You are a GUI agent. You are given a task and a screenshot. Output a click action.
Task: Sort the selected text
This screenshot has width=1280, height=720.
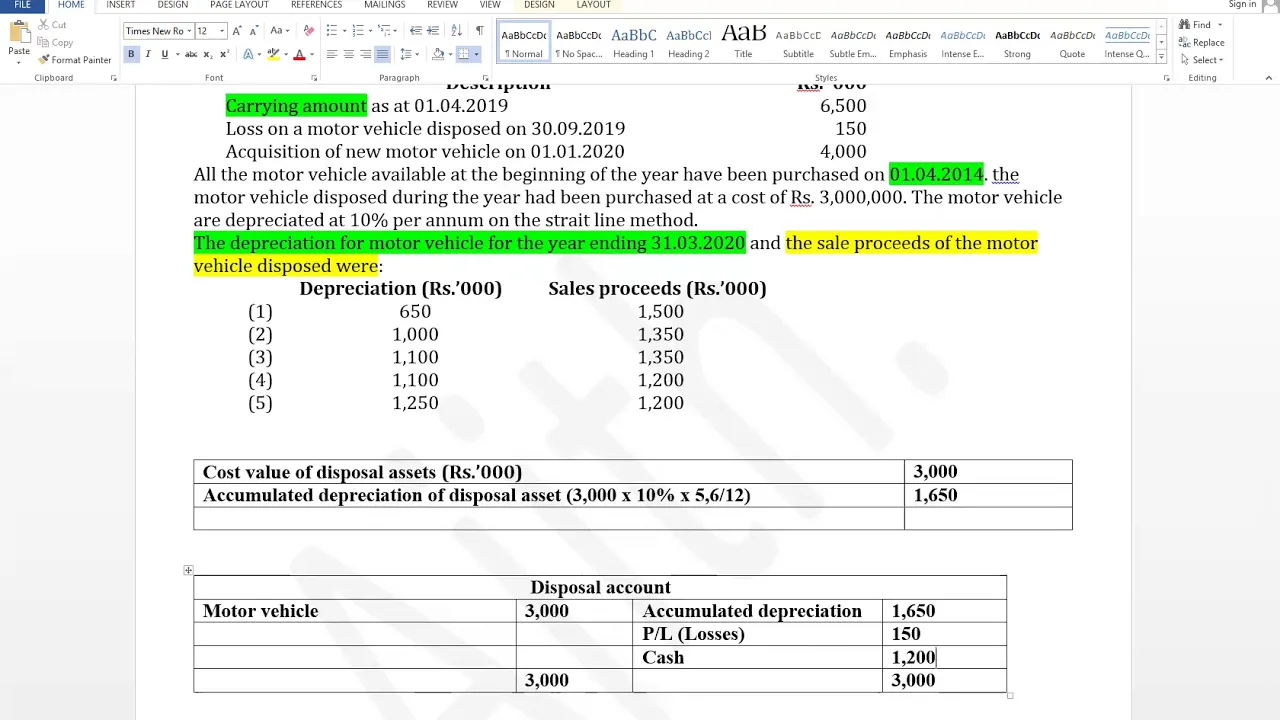[x=457, y=31]
